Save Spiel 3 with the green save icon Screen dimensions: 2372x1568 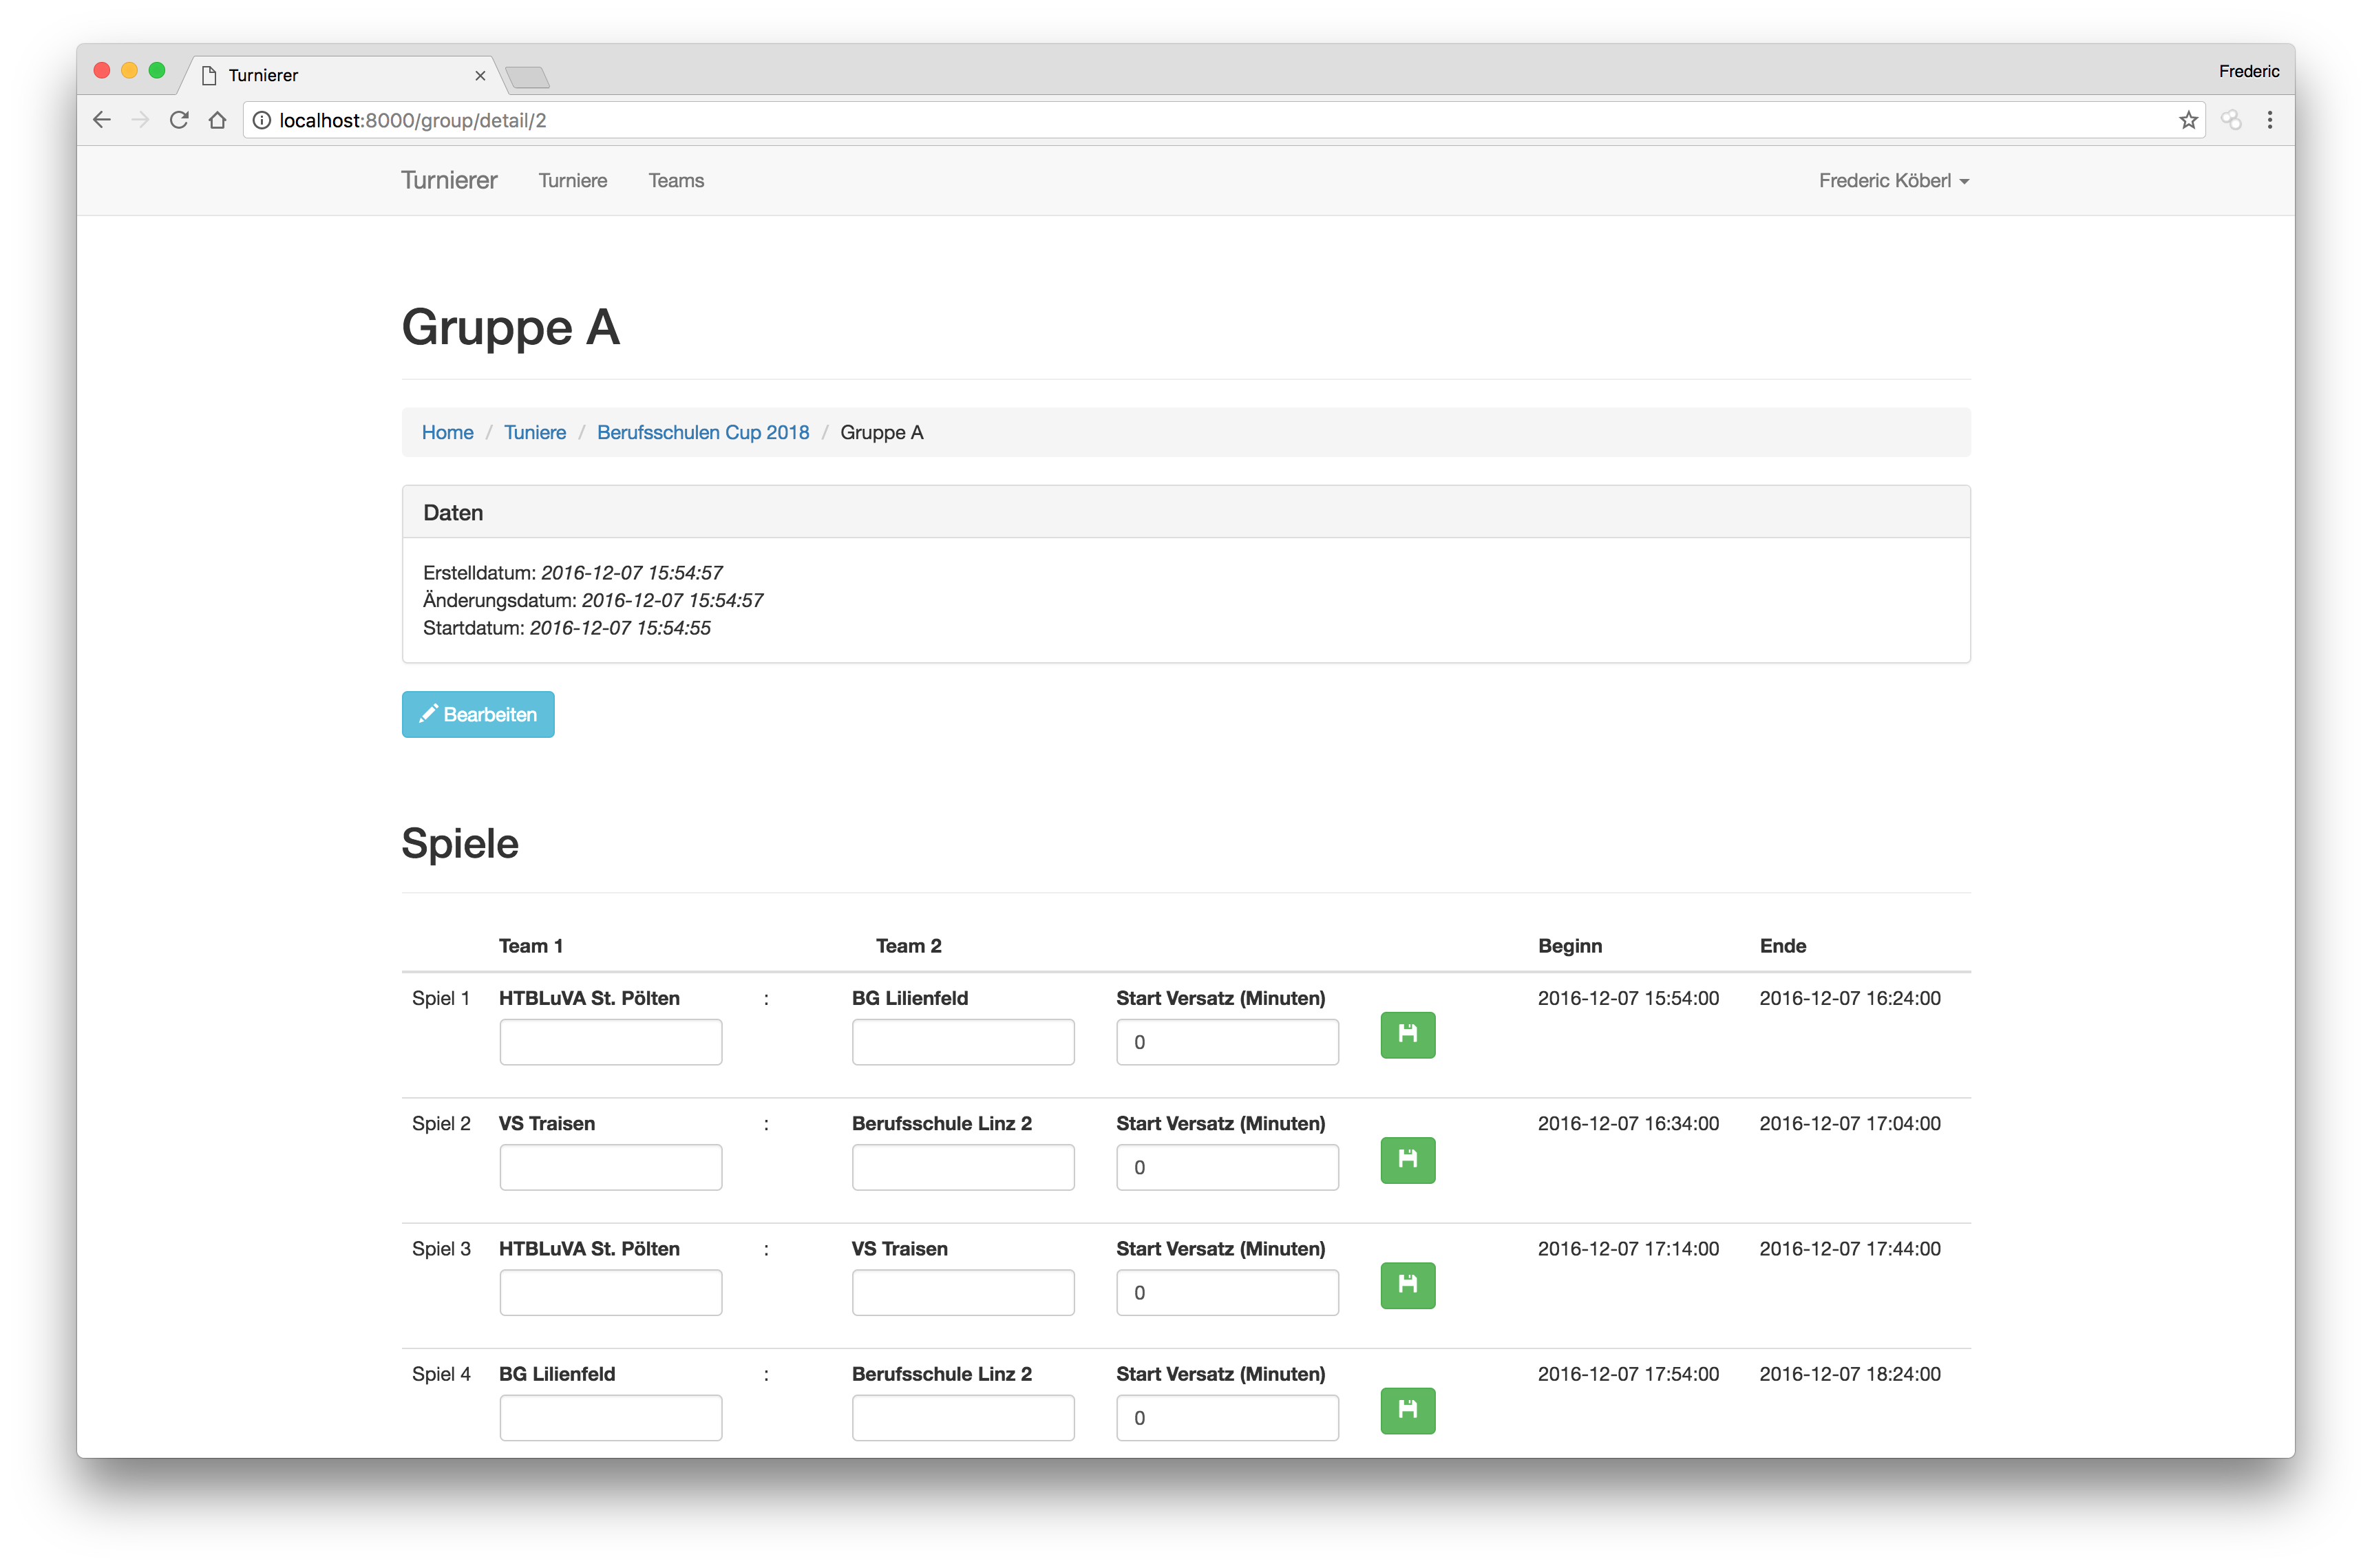point(1407,1285)
